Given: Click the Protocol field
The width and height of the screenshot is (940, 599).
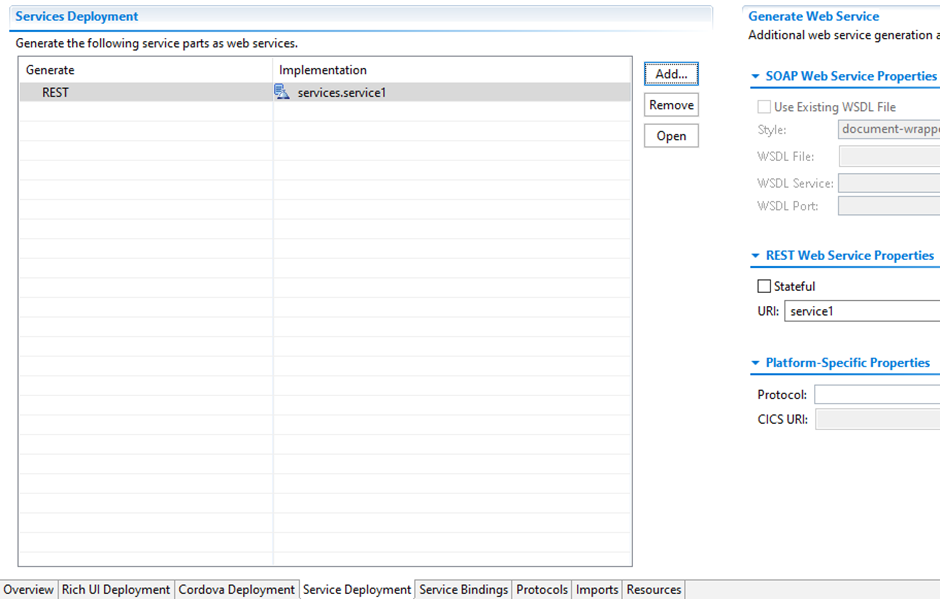Looking at the screenshot, I should coord(877,395).
